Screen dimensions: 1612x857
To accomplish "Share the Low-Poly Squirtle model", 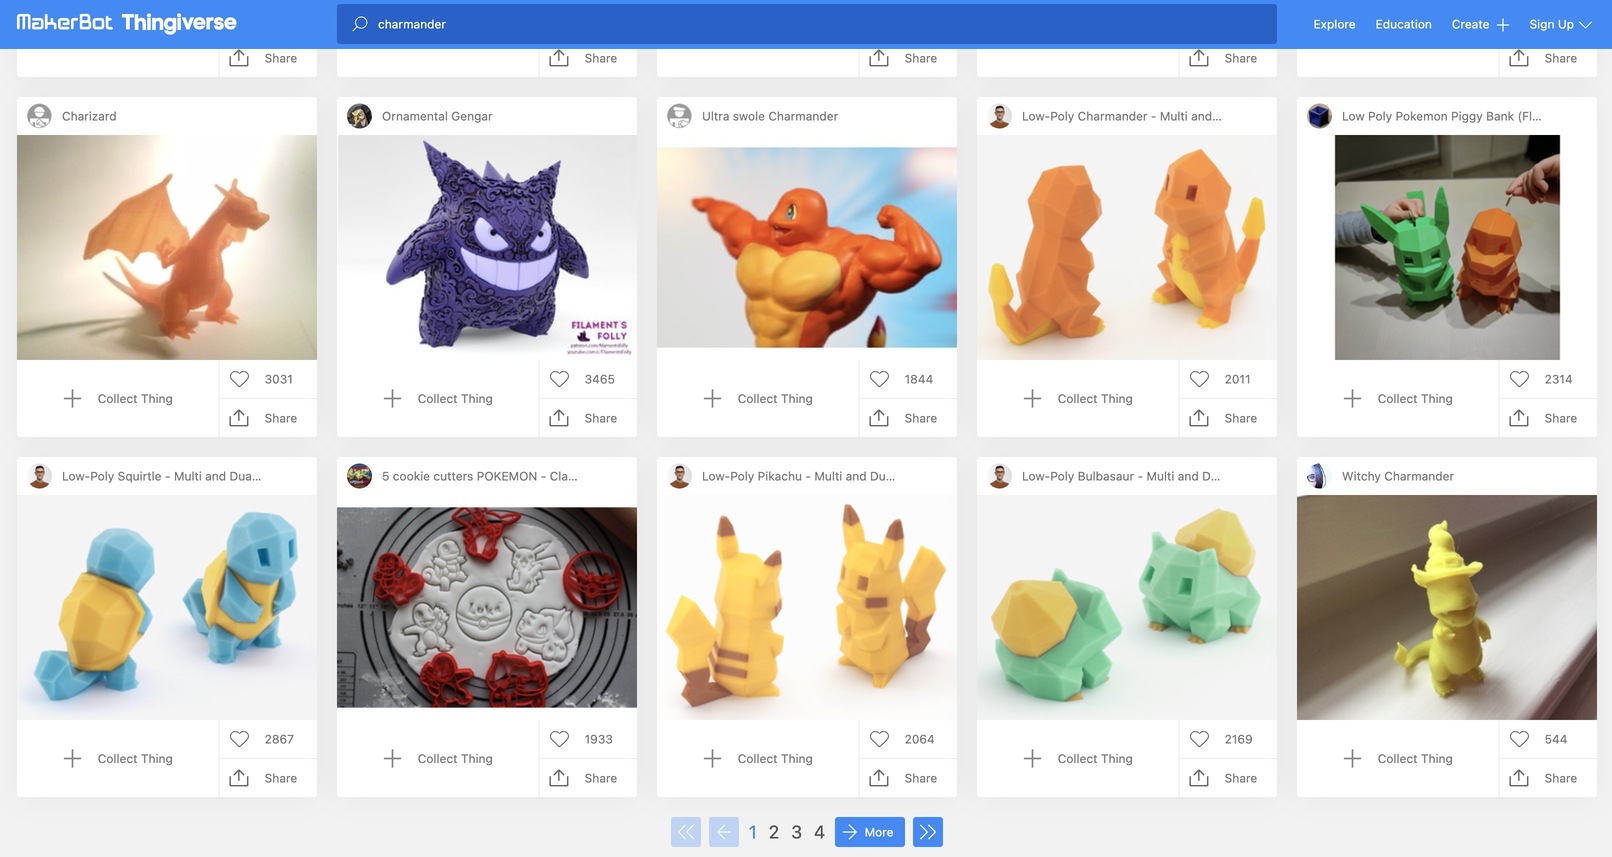I will point(268,778).
